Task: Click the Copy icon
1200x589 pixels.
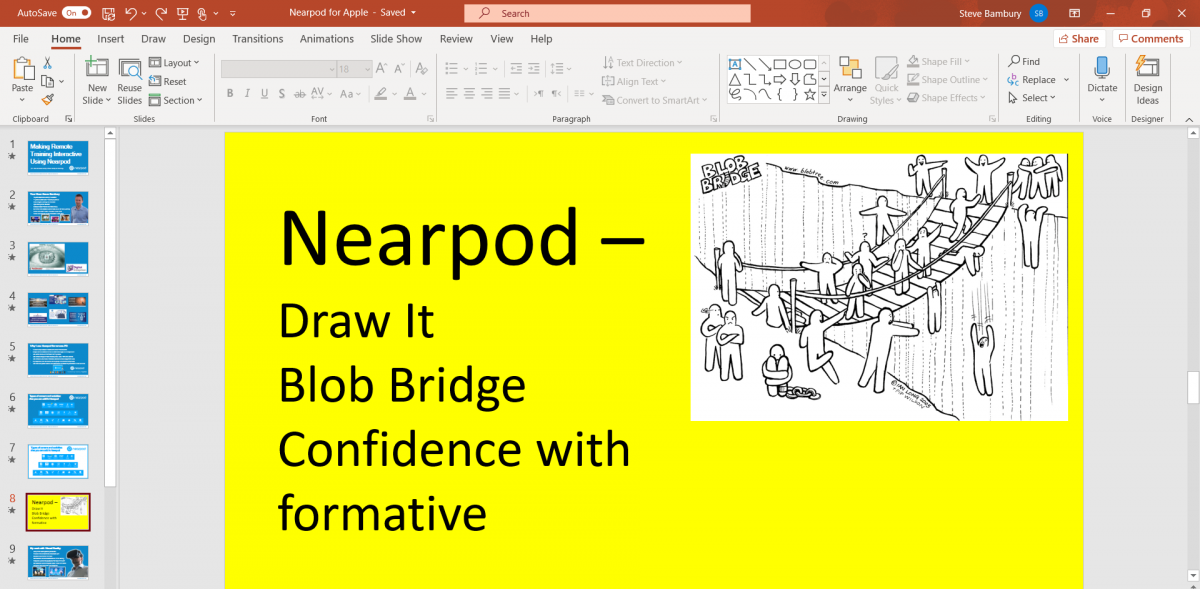Action: [49, 81]
